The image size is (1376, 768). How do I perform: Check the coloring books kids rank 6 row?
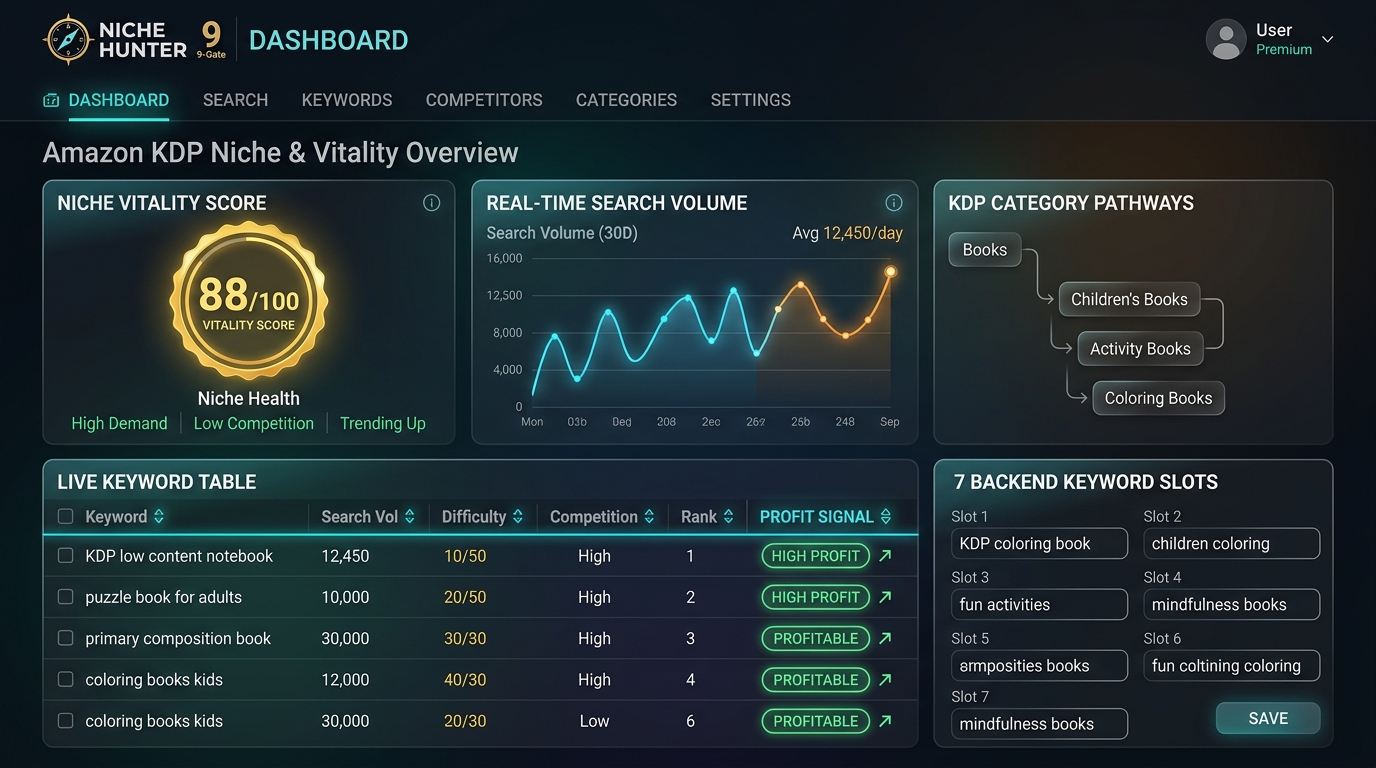(66, 721)
